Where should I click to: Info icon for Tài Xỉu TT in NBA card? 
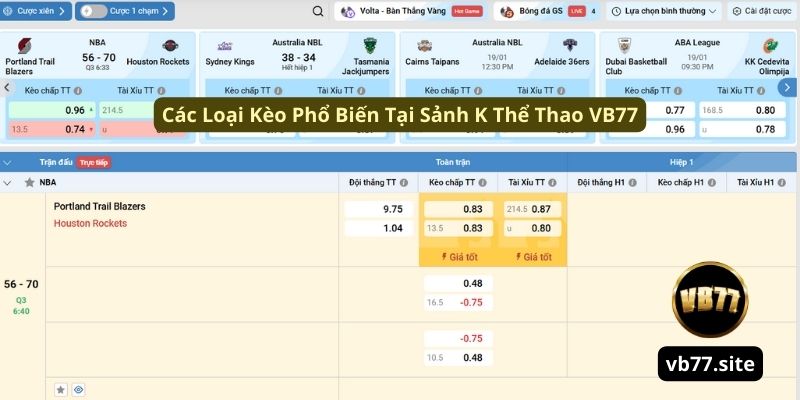click(x=161, y=91)
